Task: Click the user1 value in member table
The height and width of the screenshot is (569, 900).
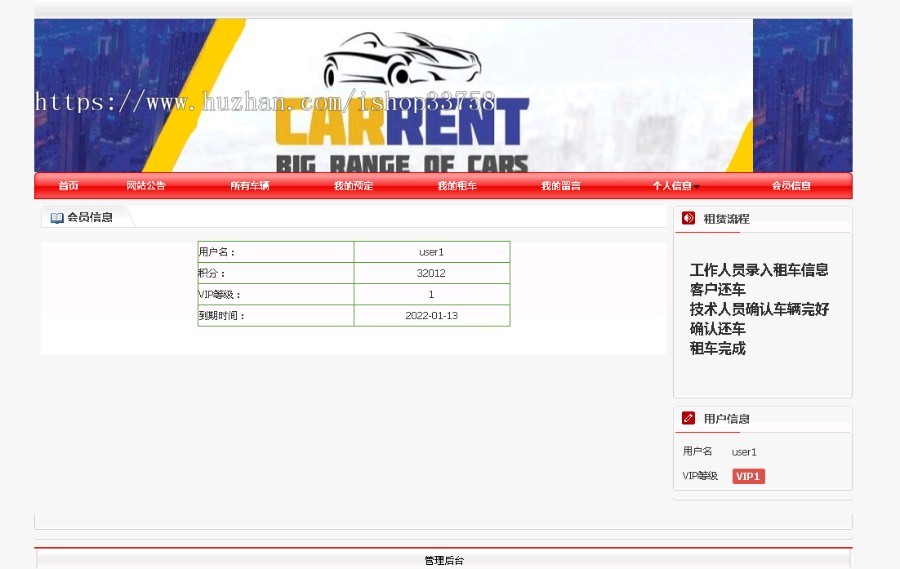Action: 432,252
